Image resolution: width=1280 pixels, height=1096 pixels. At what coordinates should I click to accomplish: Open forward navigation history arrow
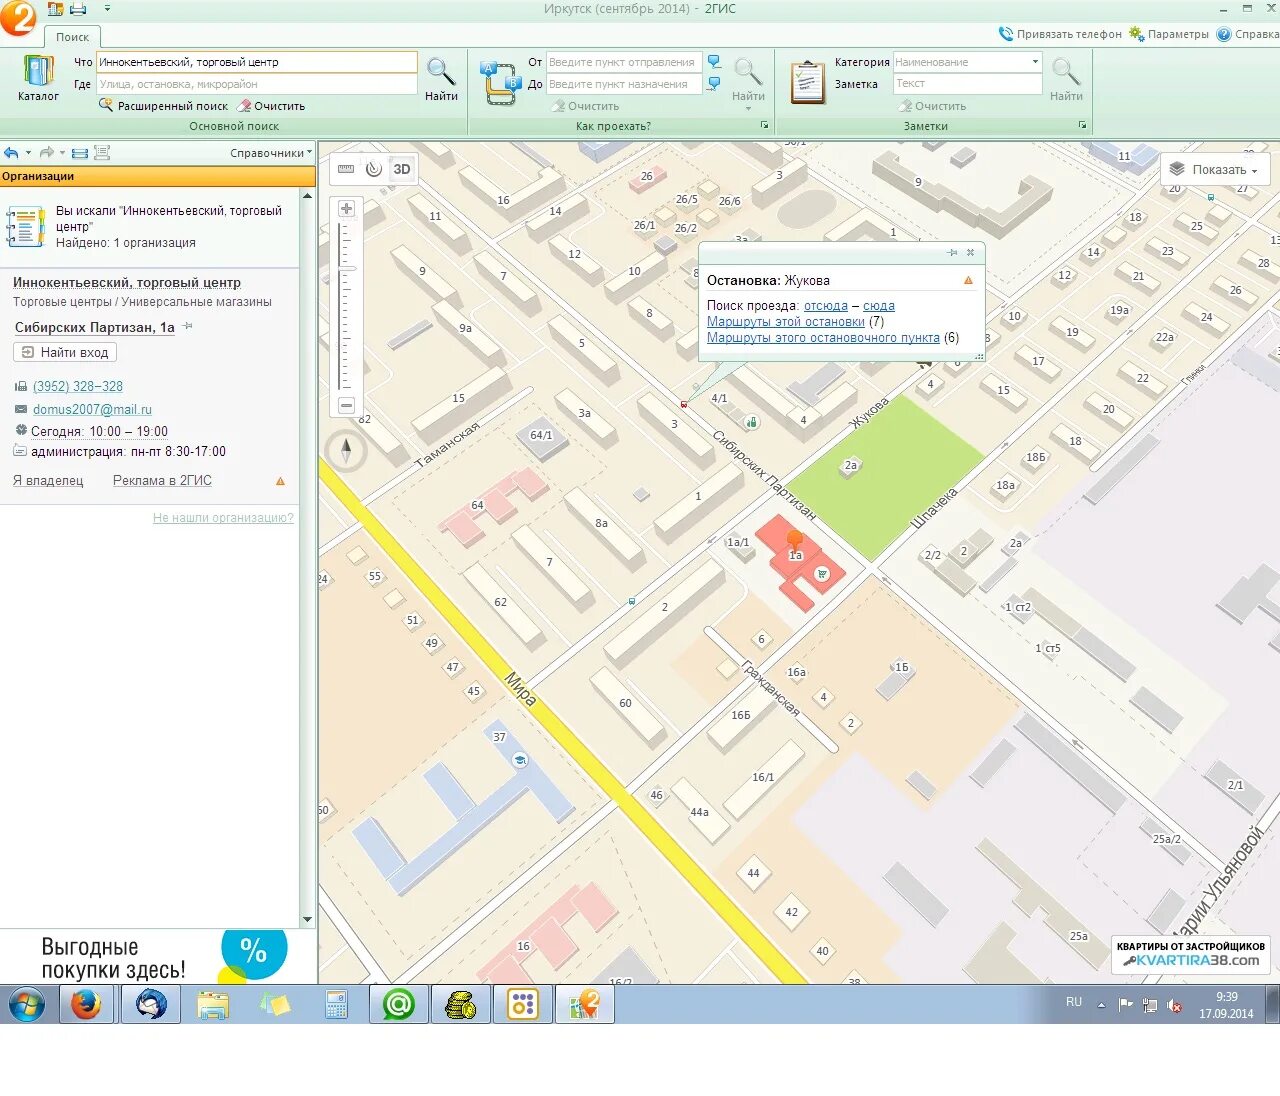62,153
